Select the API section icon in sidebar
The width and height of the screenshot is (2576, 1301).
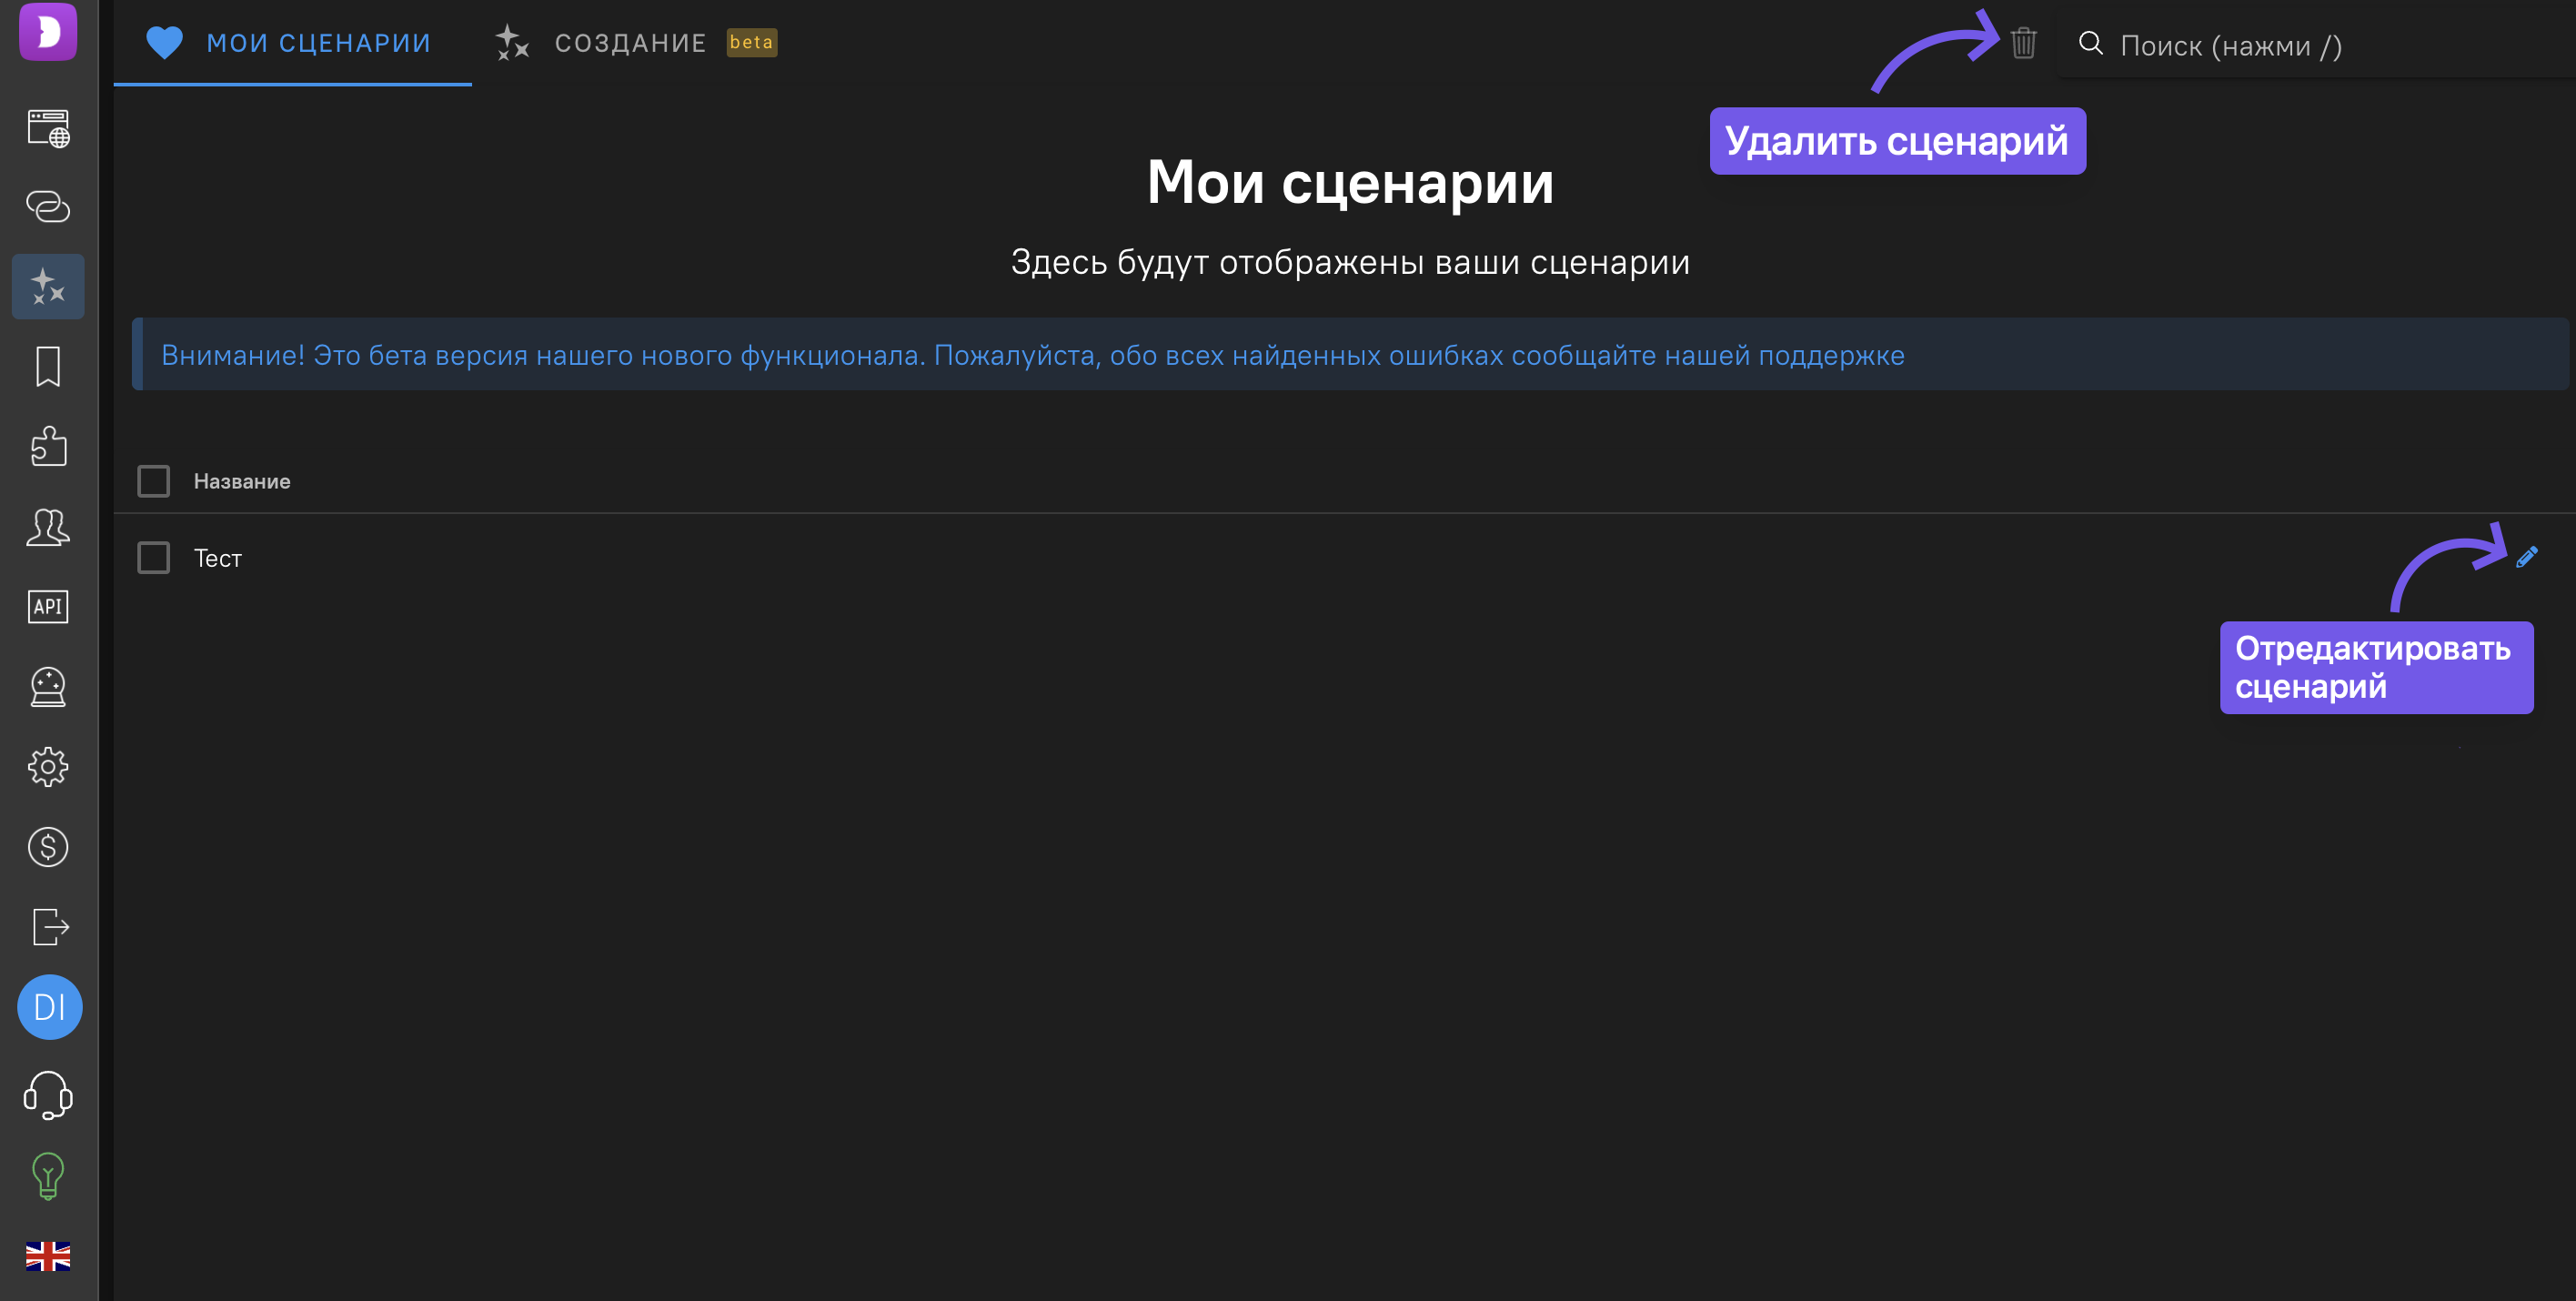coord(47,607)
